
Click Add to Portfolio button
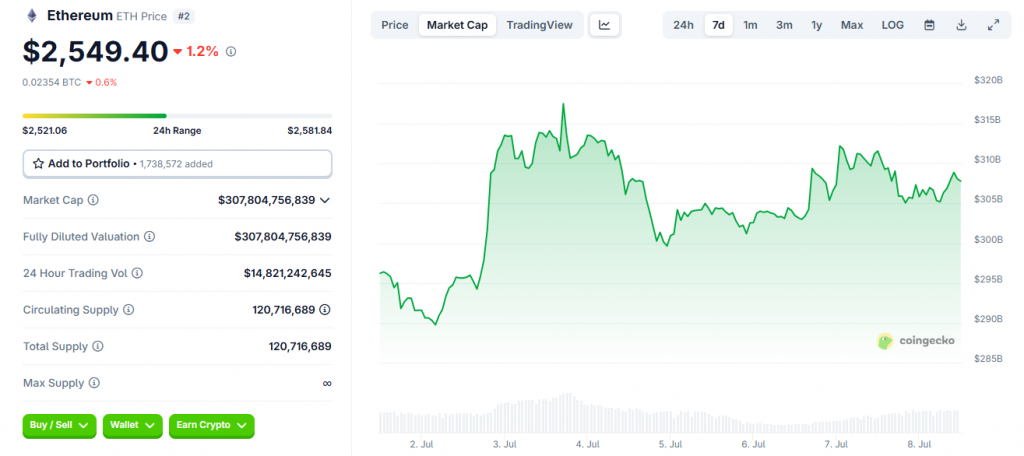pyautogui.click(x=177, y=164)
